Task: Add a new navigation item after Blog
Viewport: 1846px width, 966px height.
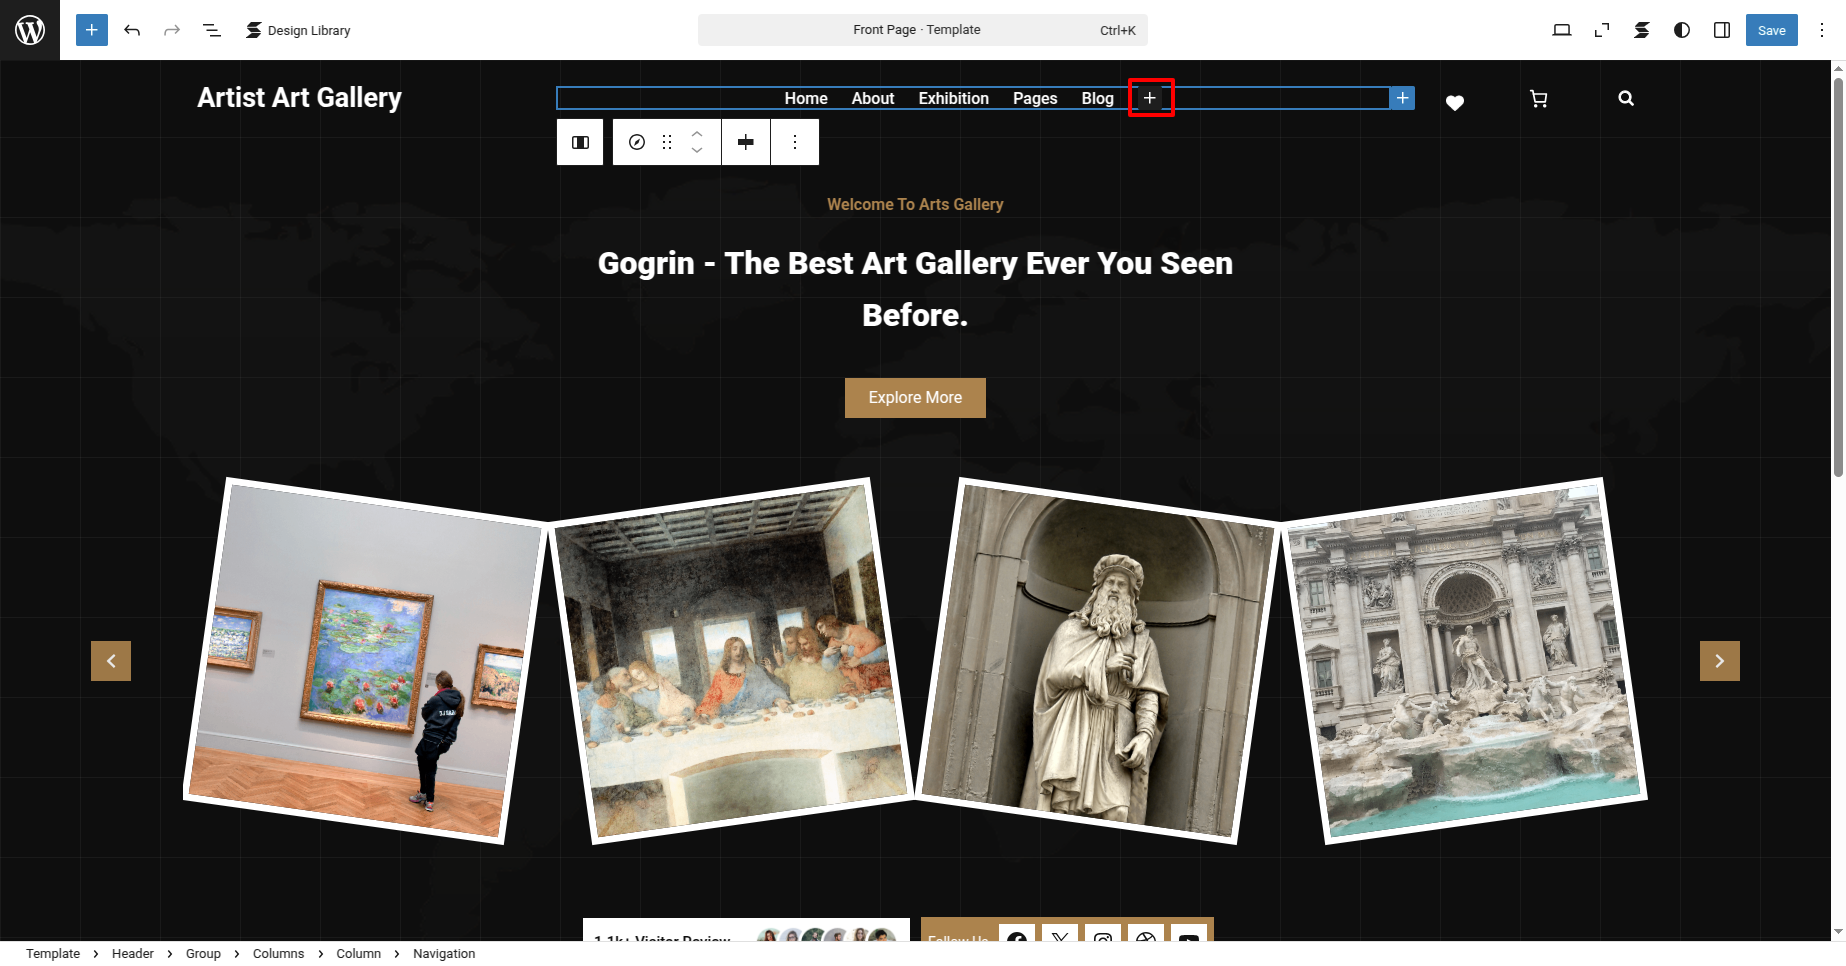Action: tap(1150, 98)
